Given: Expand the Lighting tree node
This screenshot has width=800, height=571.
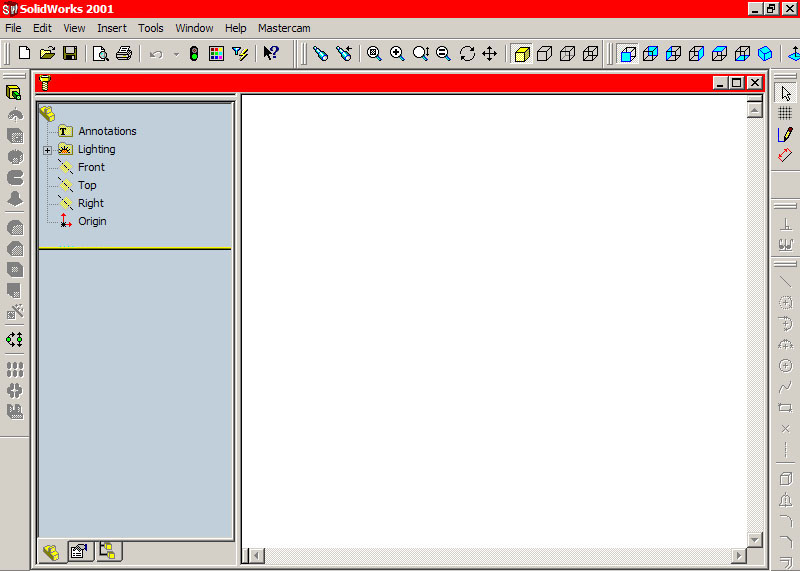Looking at the screenshot, I should (47, 150).
